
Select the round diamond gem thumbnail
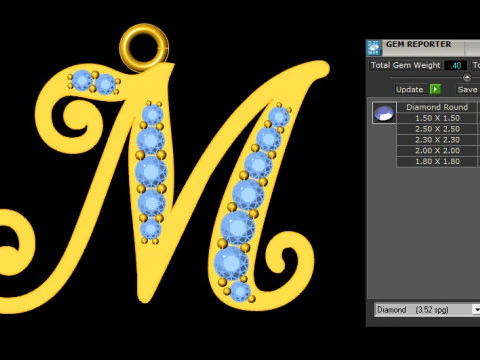click(x=384, y=113)
